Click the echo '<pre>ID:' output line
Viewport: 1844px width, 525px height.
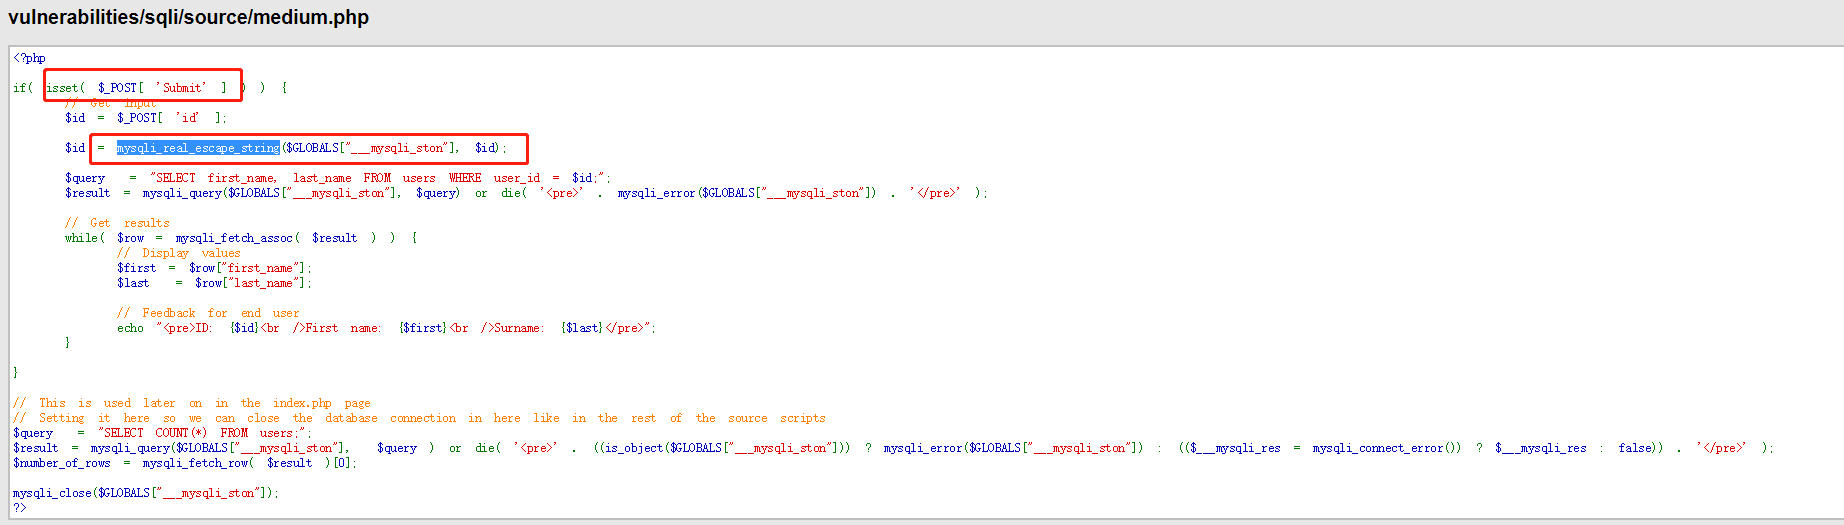pos(386,328)
